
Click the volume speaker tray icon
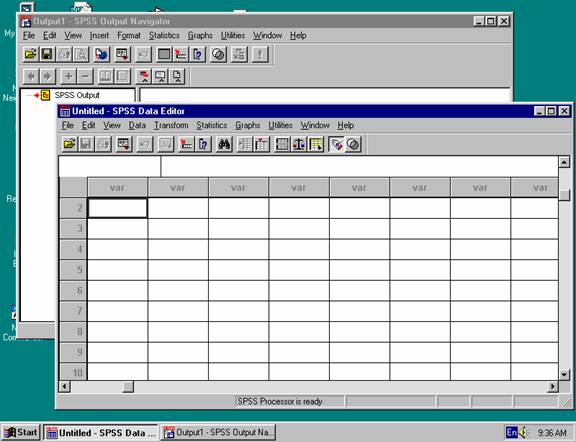(x=523, y=432)
